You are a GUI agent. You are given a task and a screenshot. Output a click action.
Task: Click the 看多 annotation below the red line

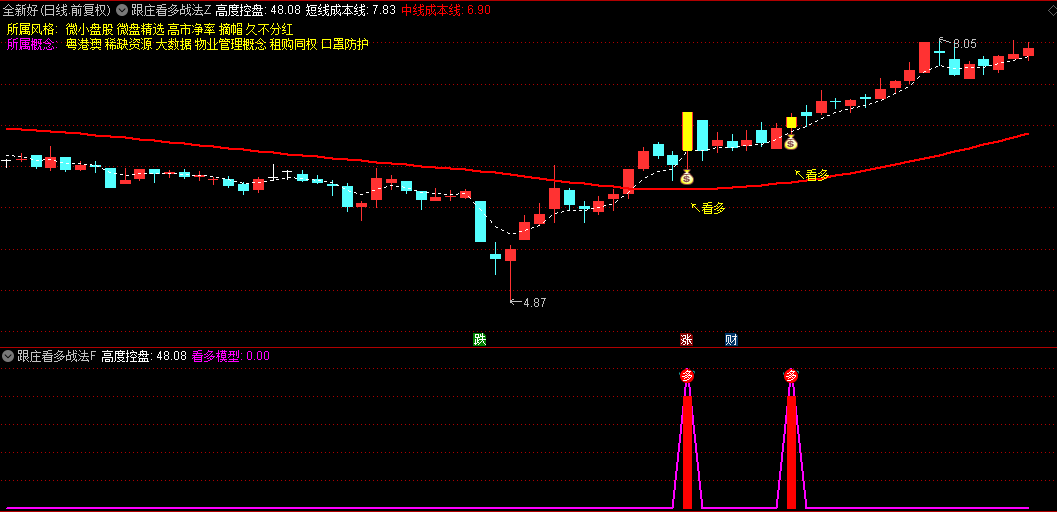(713, 209)
